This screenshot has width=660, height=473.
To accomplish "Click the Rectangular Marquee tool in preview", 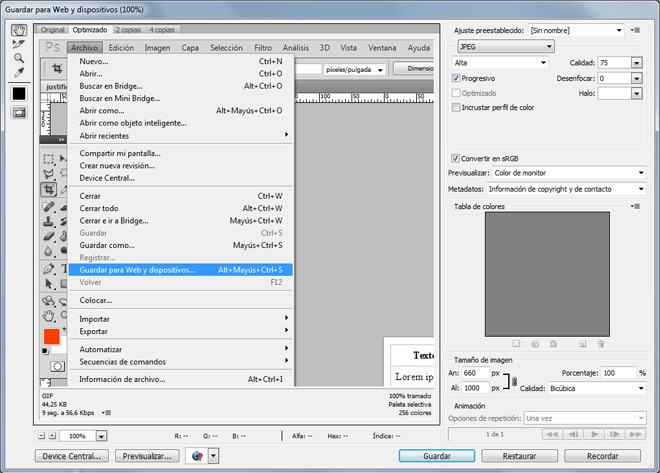I will pyautogui.click(x=49, y=159).
